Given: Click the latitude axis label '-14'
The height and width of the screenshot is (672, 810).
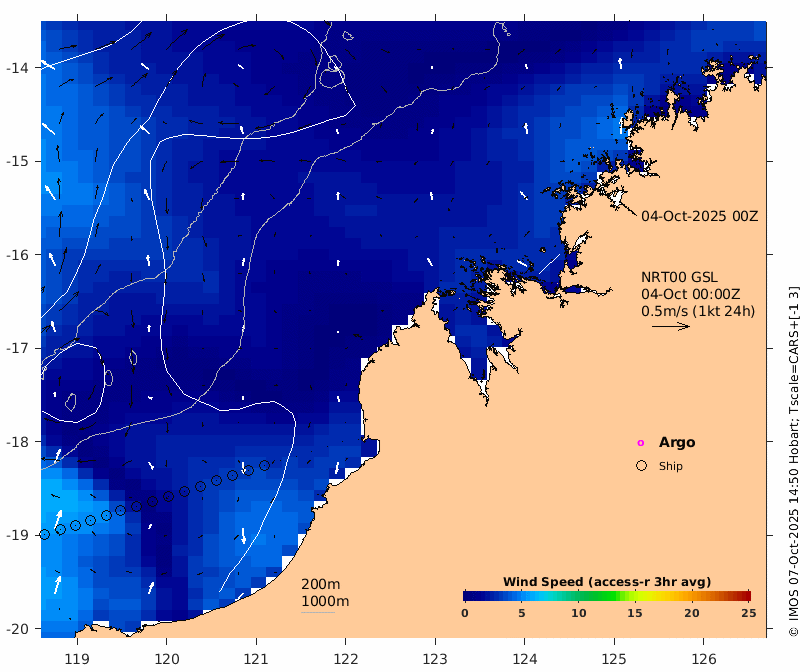Looking at the screenshot, I should coord(17,68).
